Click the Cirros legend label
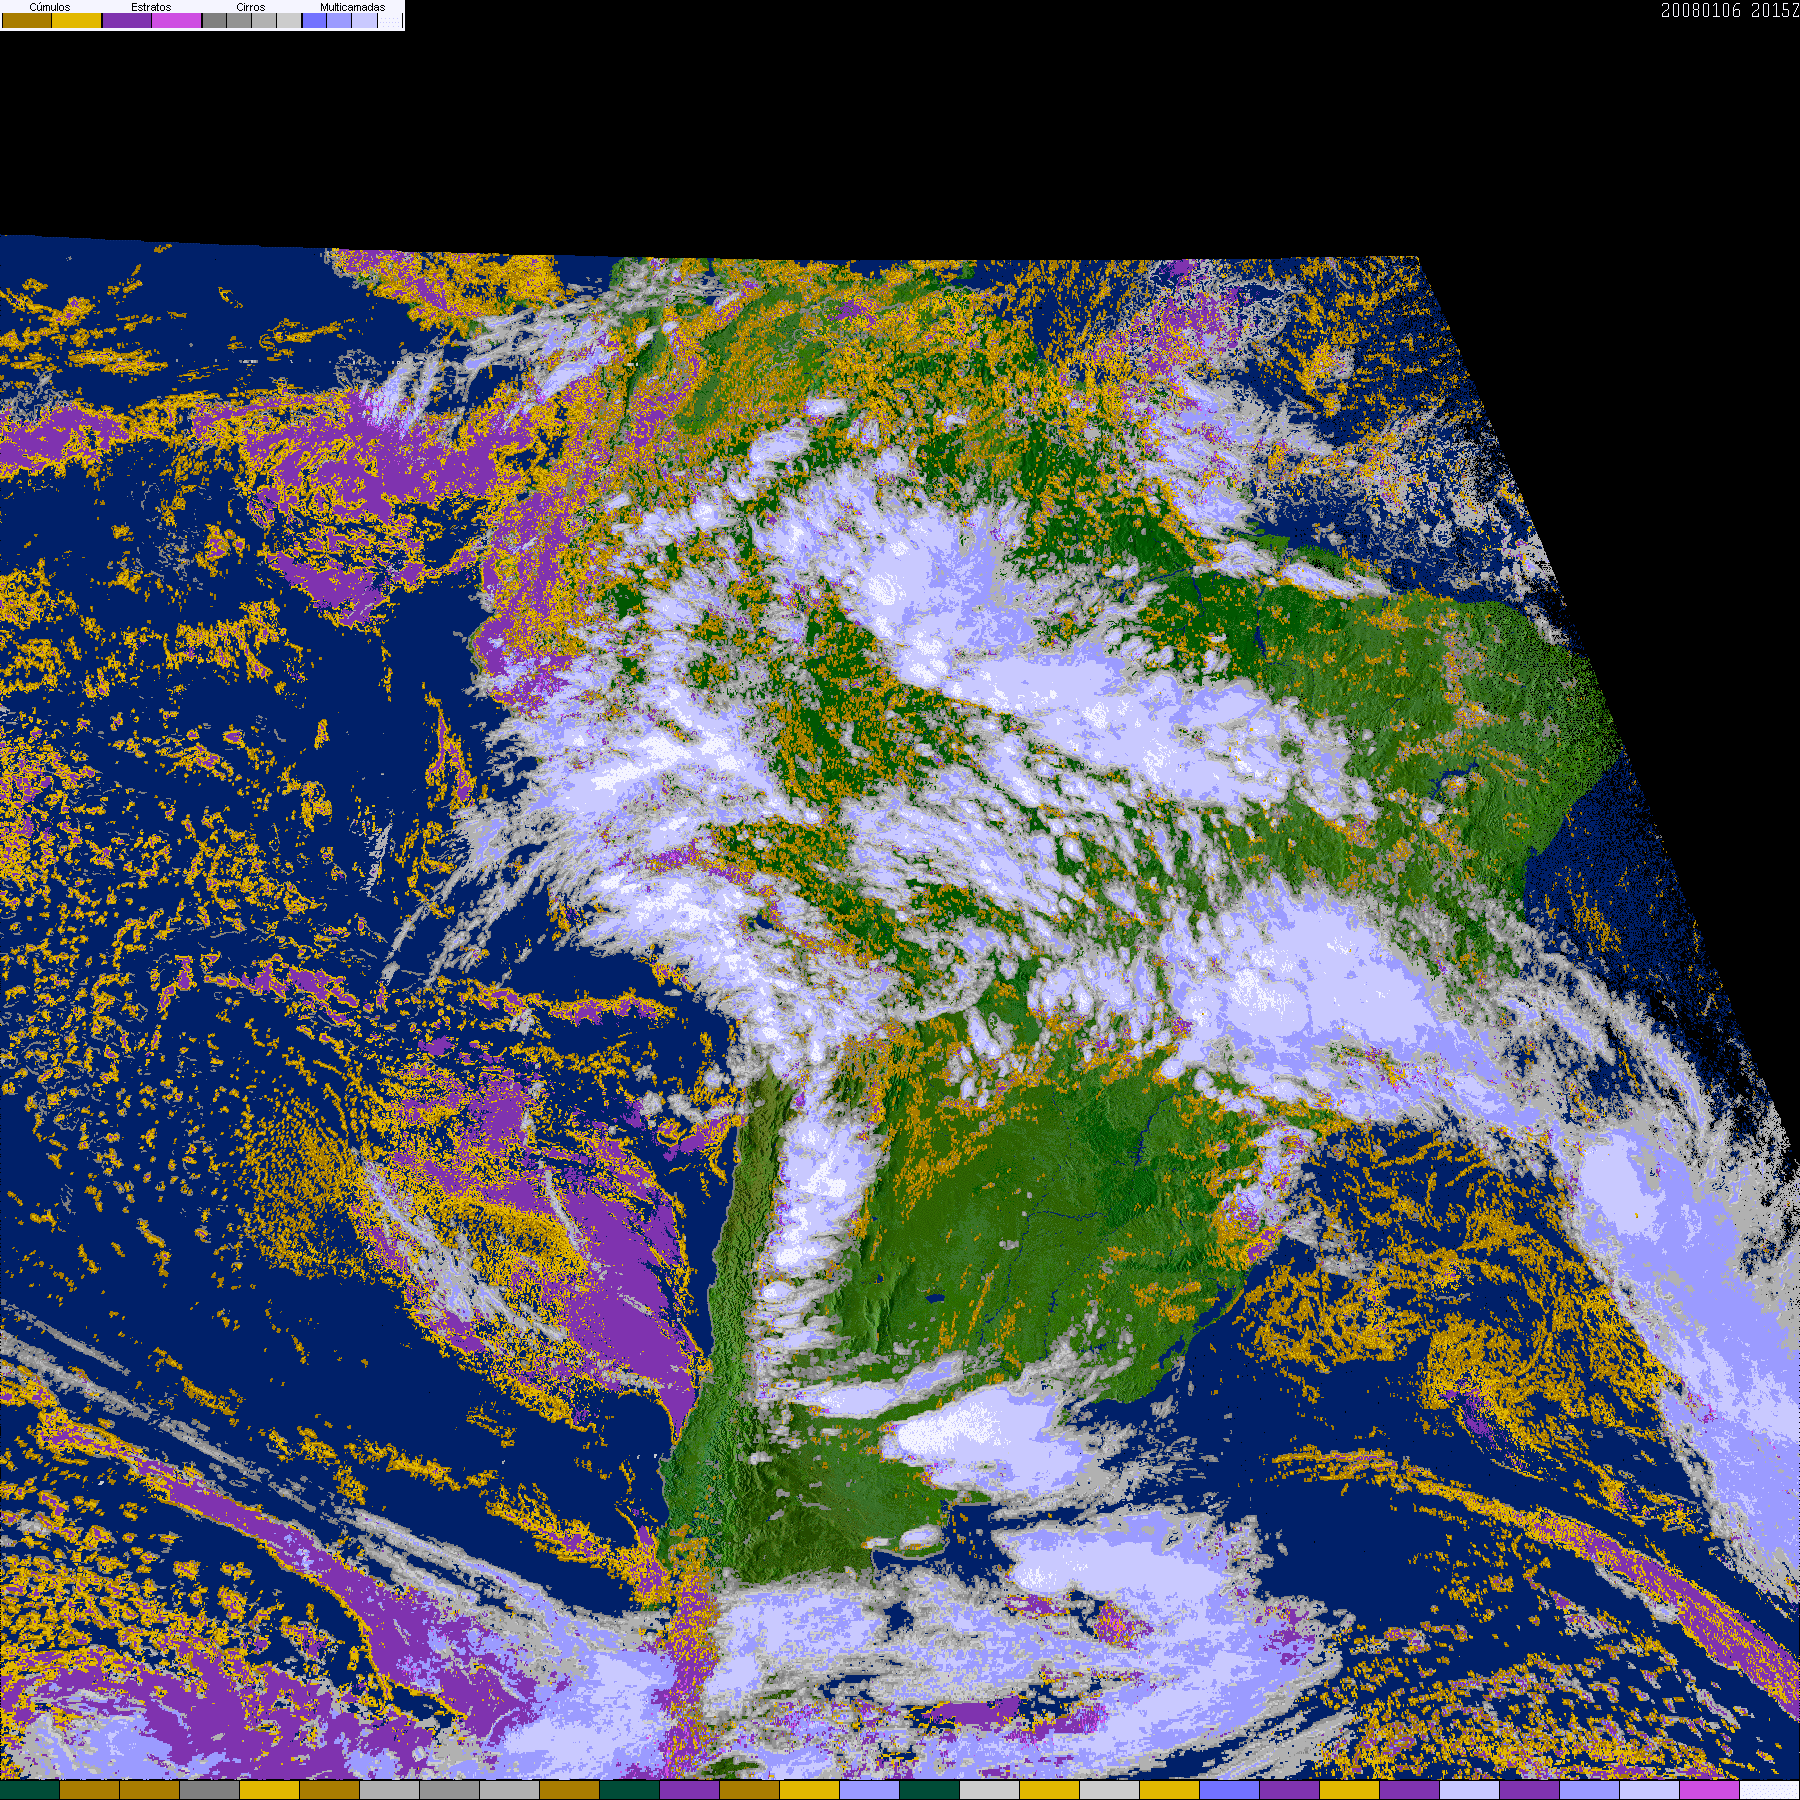 click(x=251, y=7)
